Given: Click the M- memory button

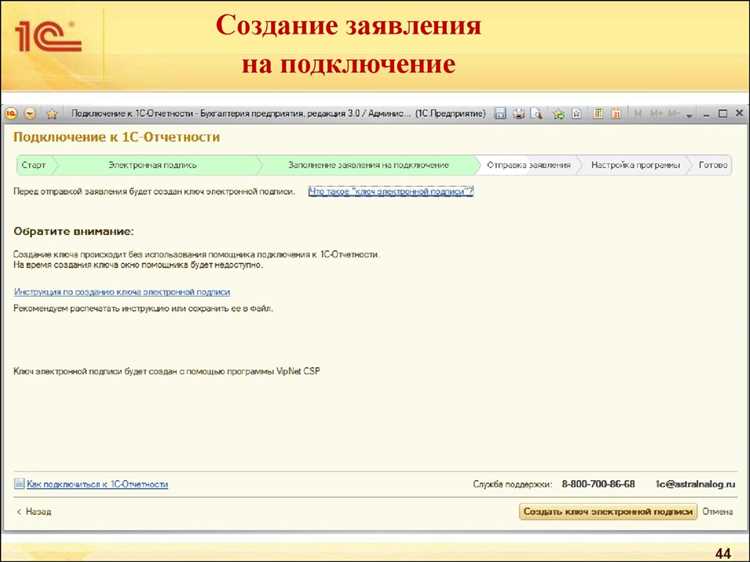Looking at the screenshot, I should click(673, 114).
